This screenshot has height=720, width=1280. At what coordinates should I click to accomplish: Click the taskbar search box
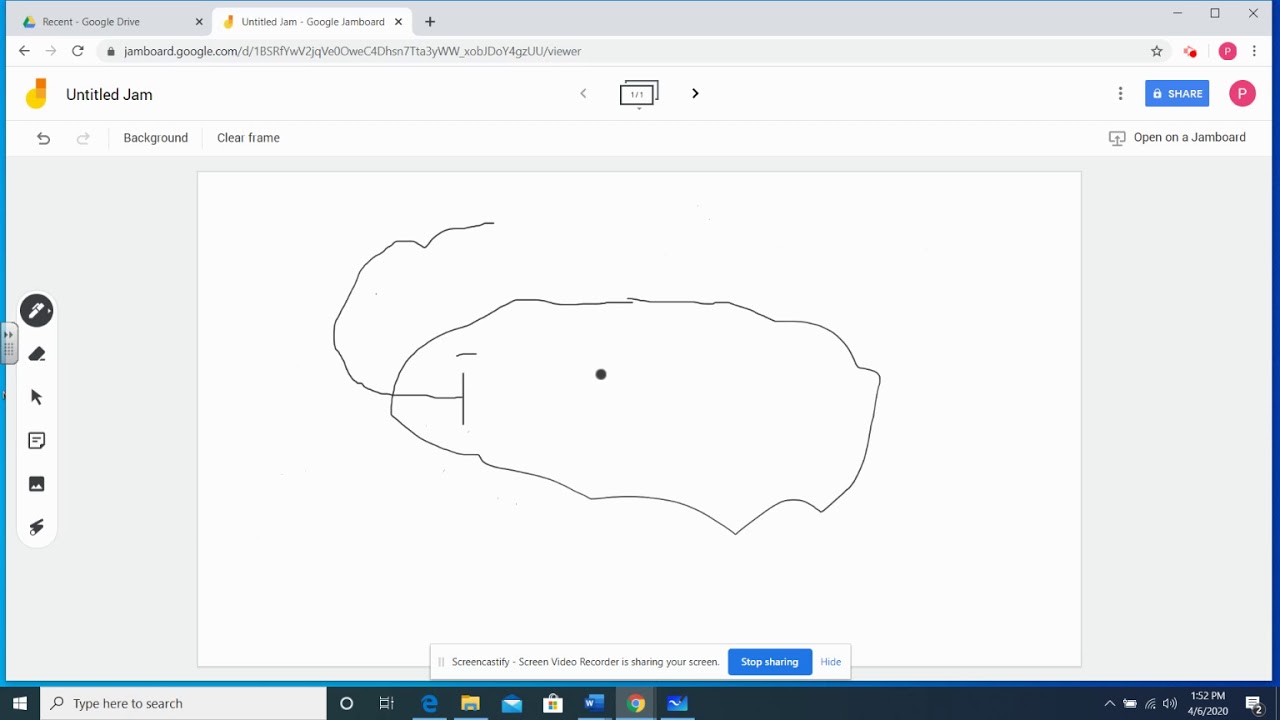184,704
